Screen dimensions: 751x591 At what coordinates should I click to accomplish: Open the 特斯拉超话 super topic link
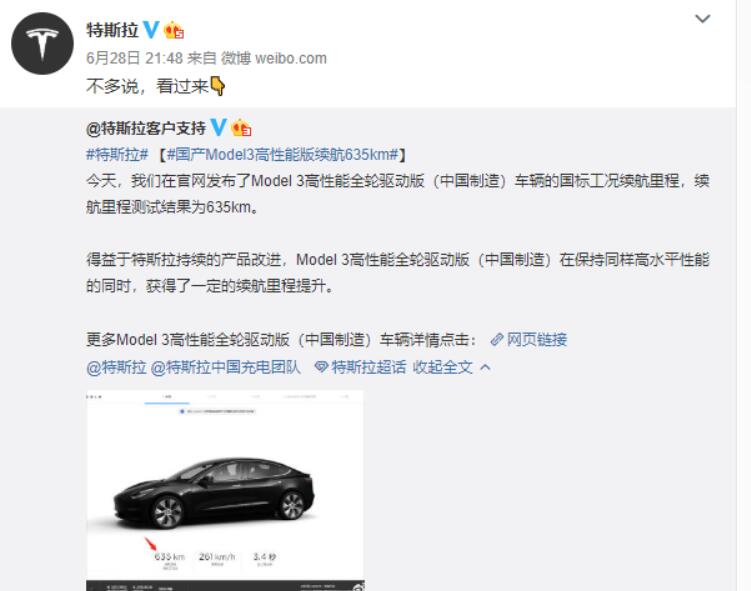pos(369,367)
